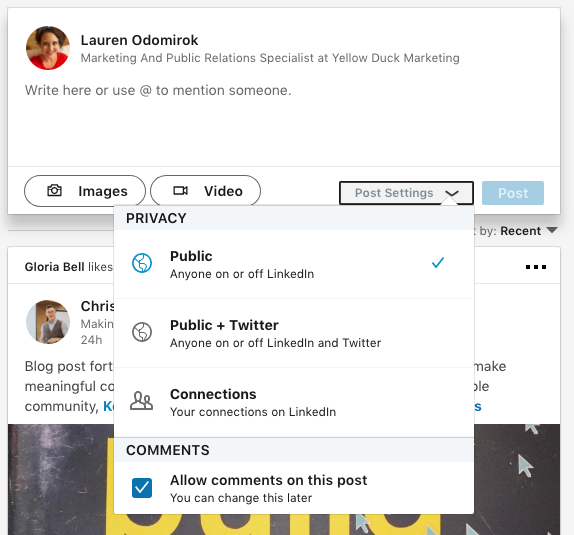Select the Public privacy option

tap(294, 264)
